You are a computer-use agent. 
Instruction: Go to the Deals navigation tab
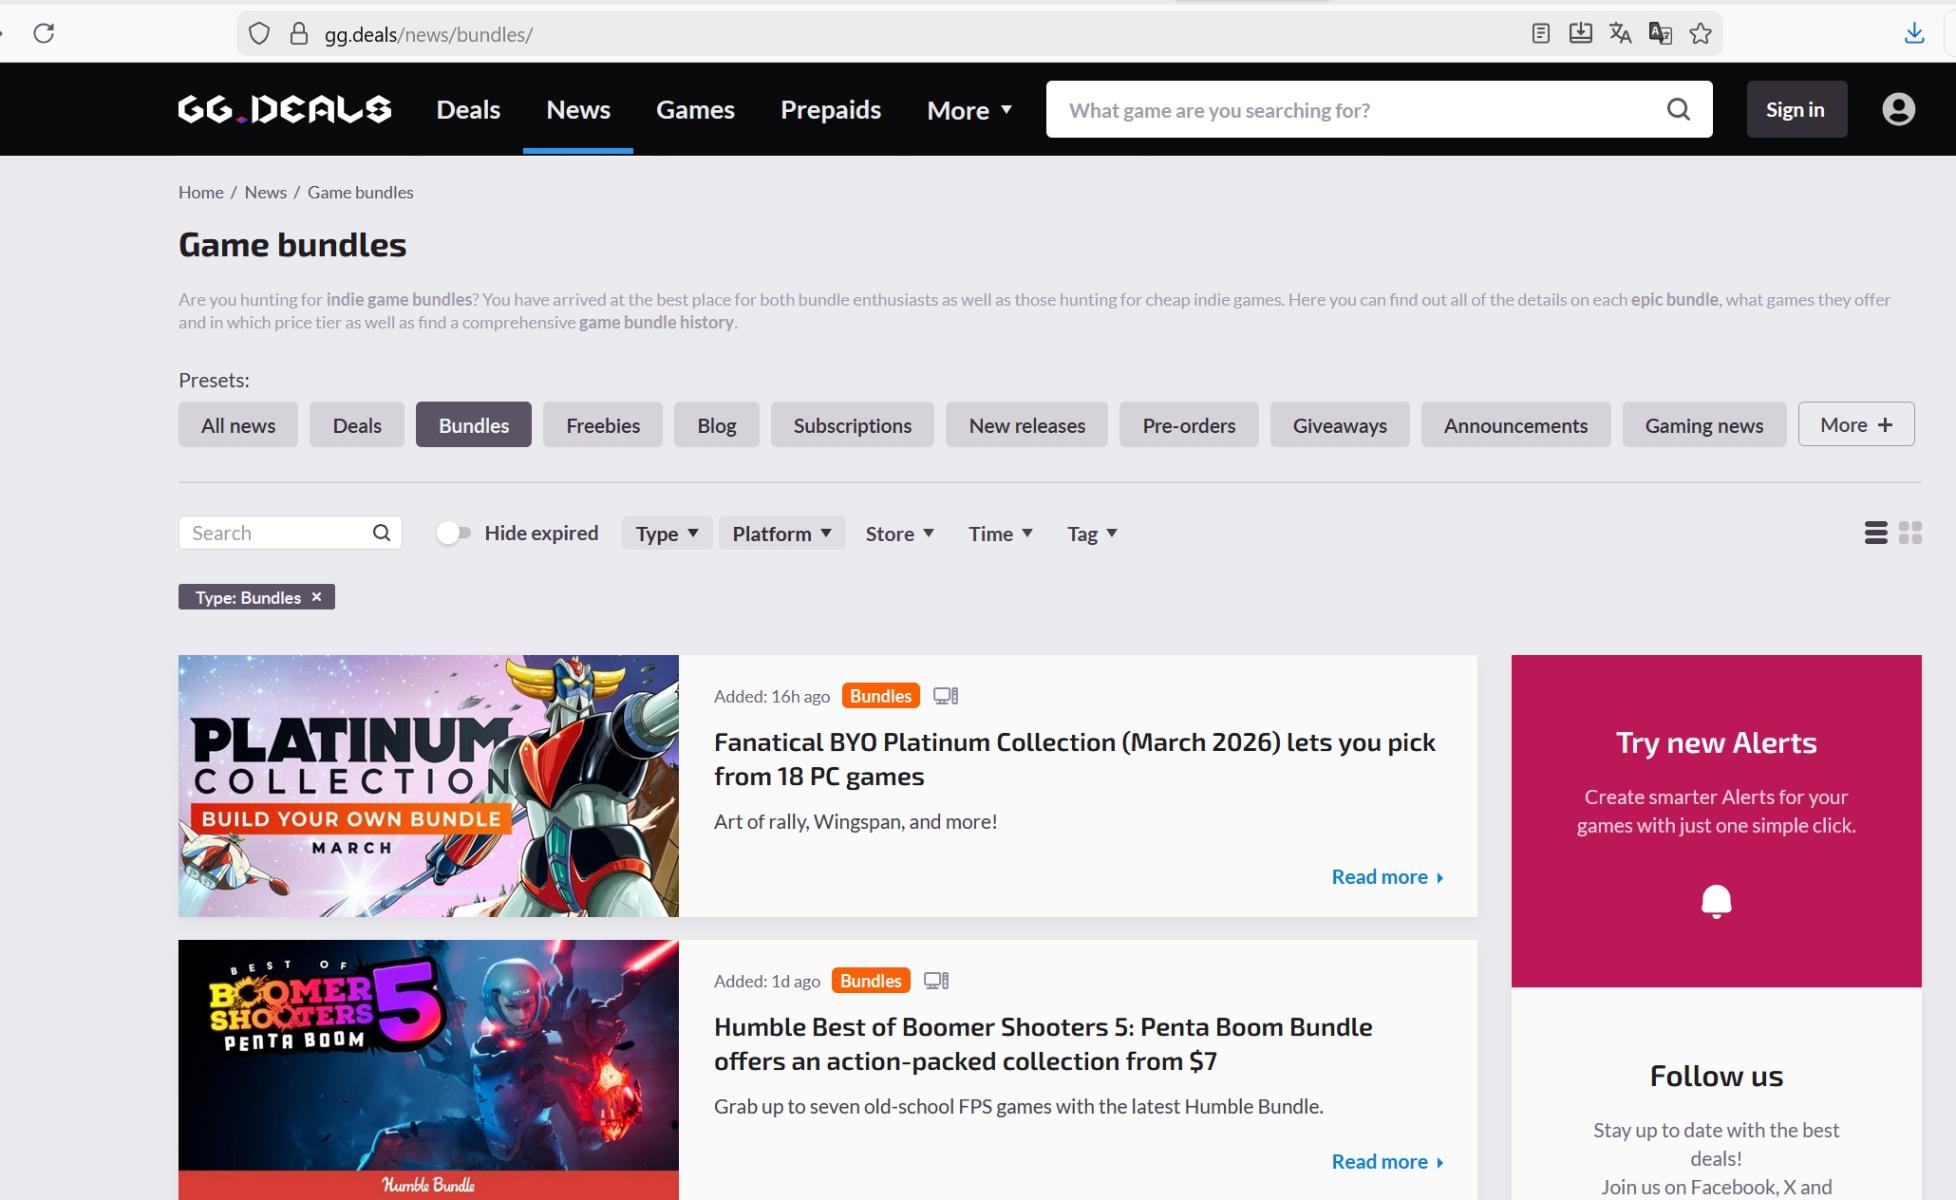[x=468, y=109]
